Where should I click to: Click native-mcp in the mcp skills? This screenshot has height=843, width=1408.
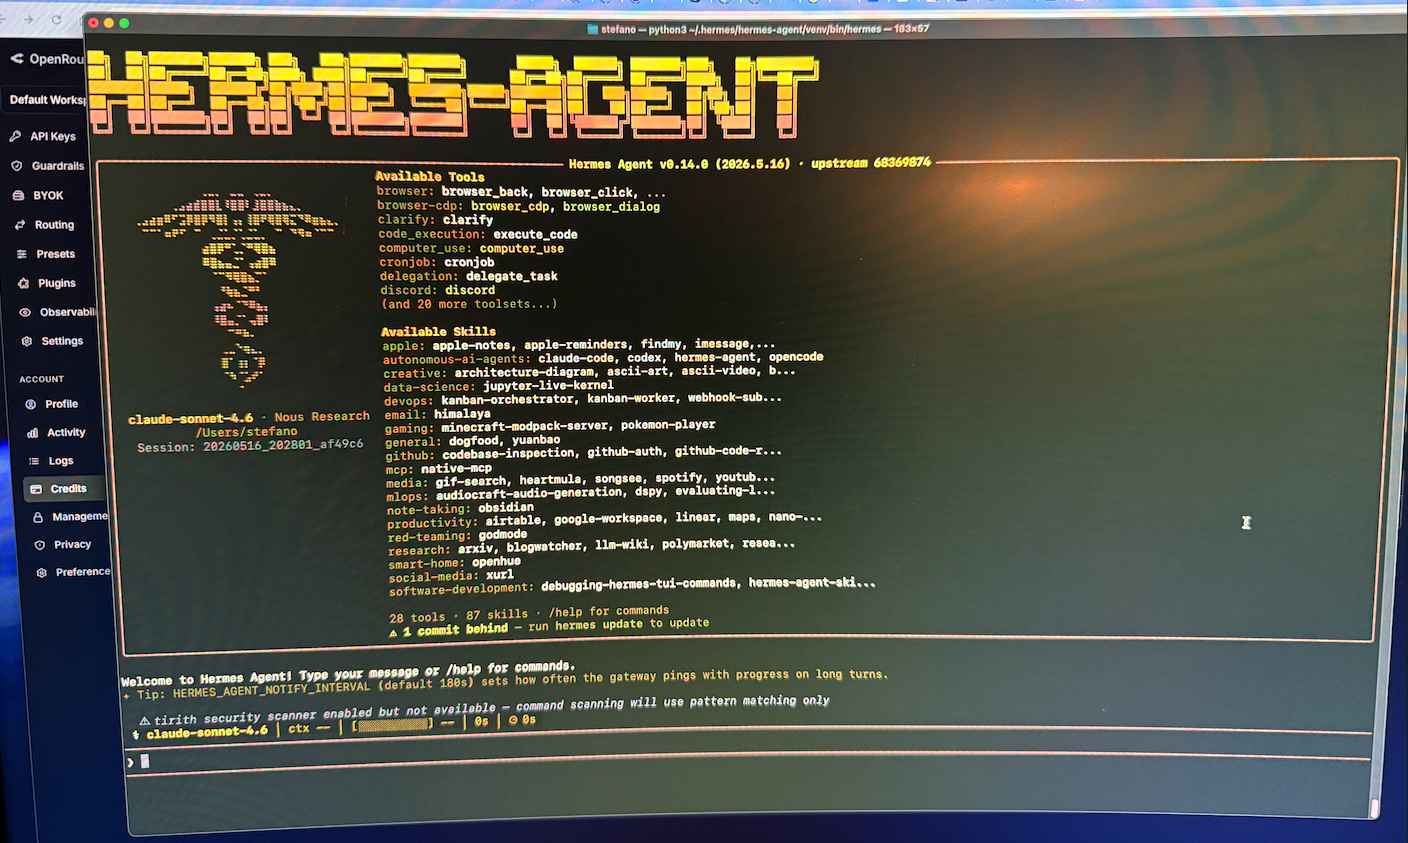tap(457, 468)
